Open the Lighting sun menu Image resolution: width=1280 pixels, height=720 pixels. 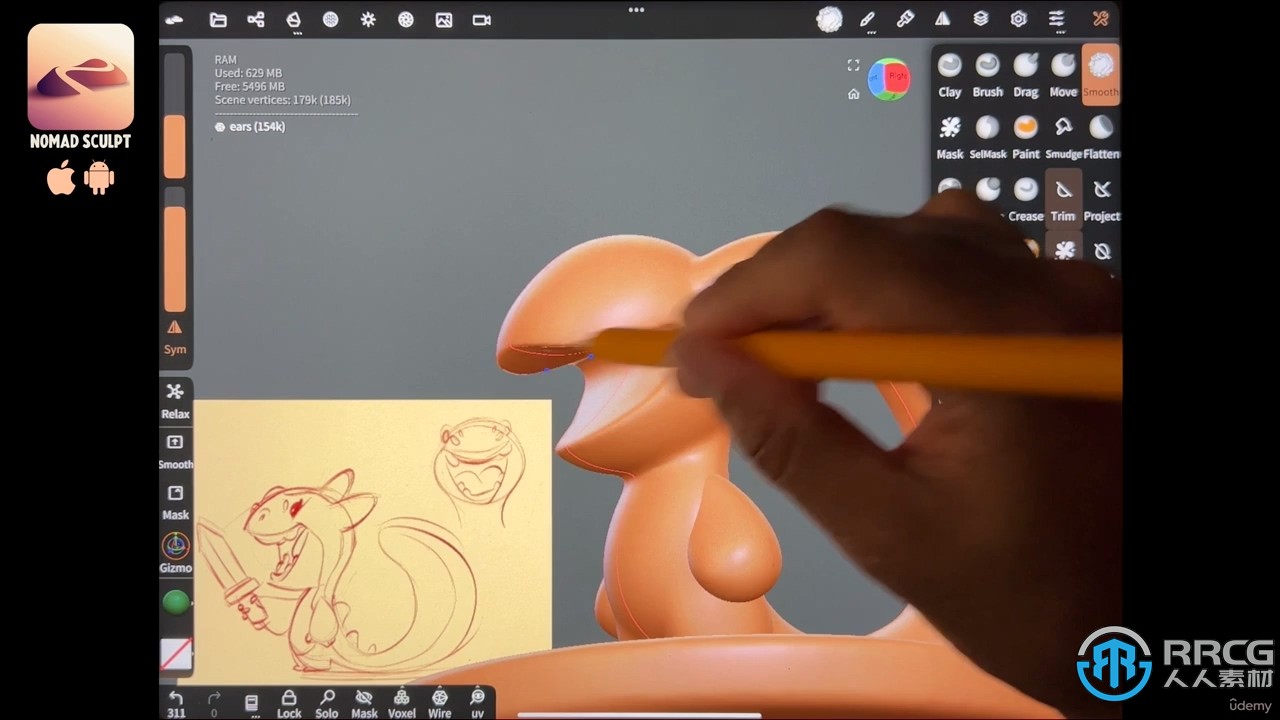[368, 19]
